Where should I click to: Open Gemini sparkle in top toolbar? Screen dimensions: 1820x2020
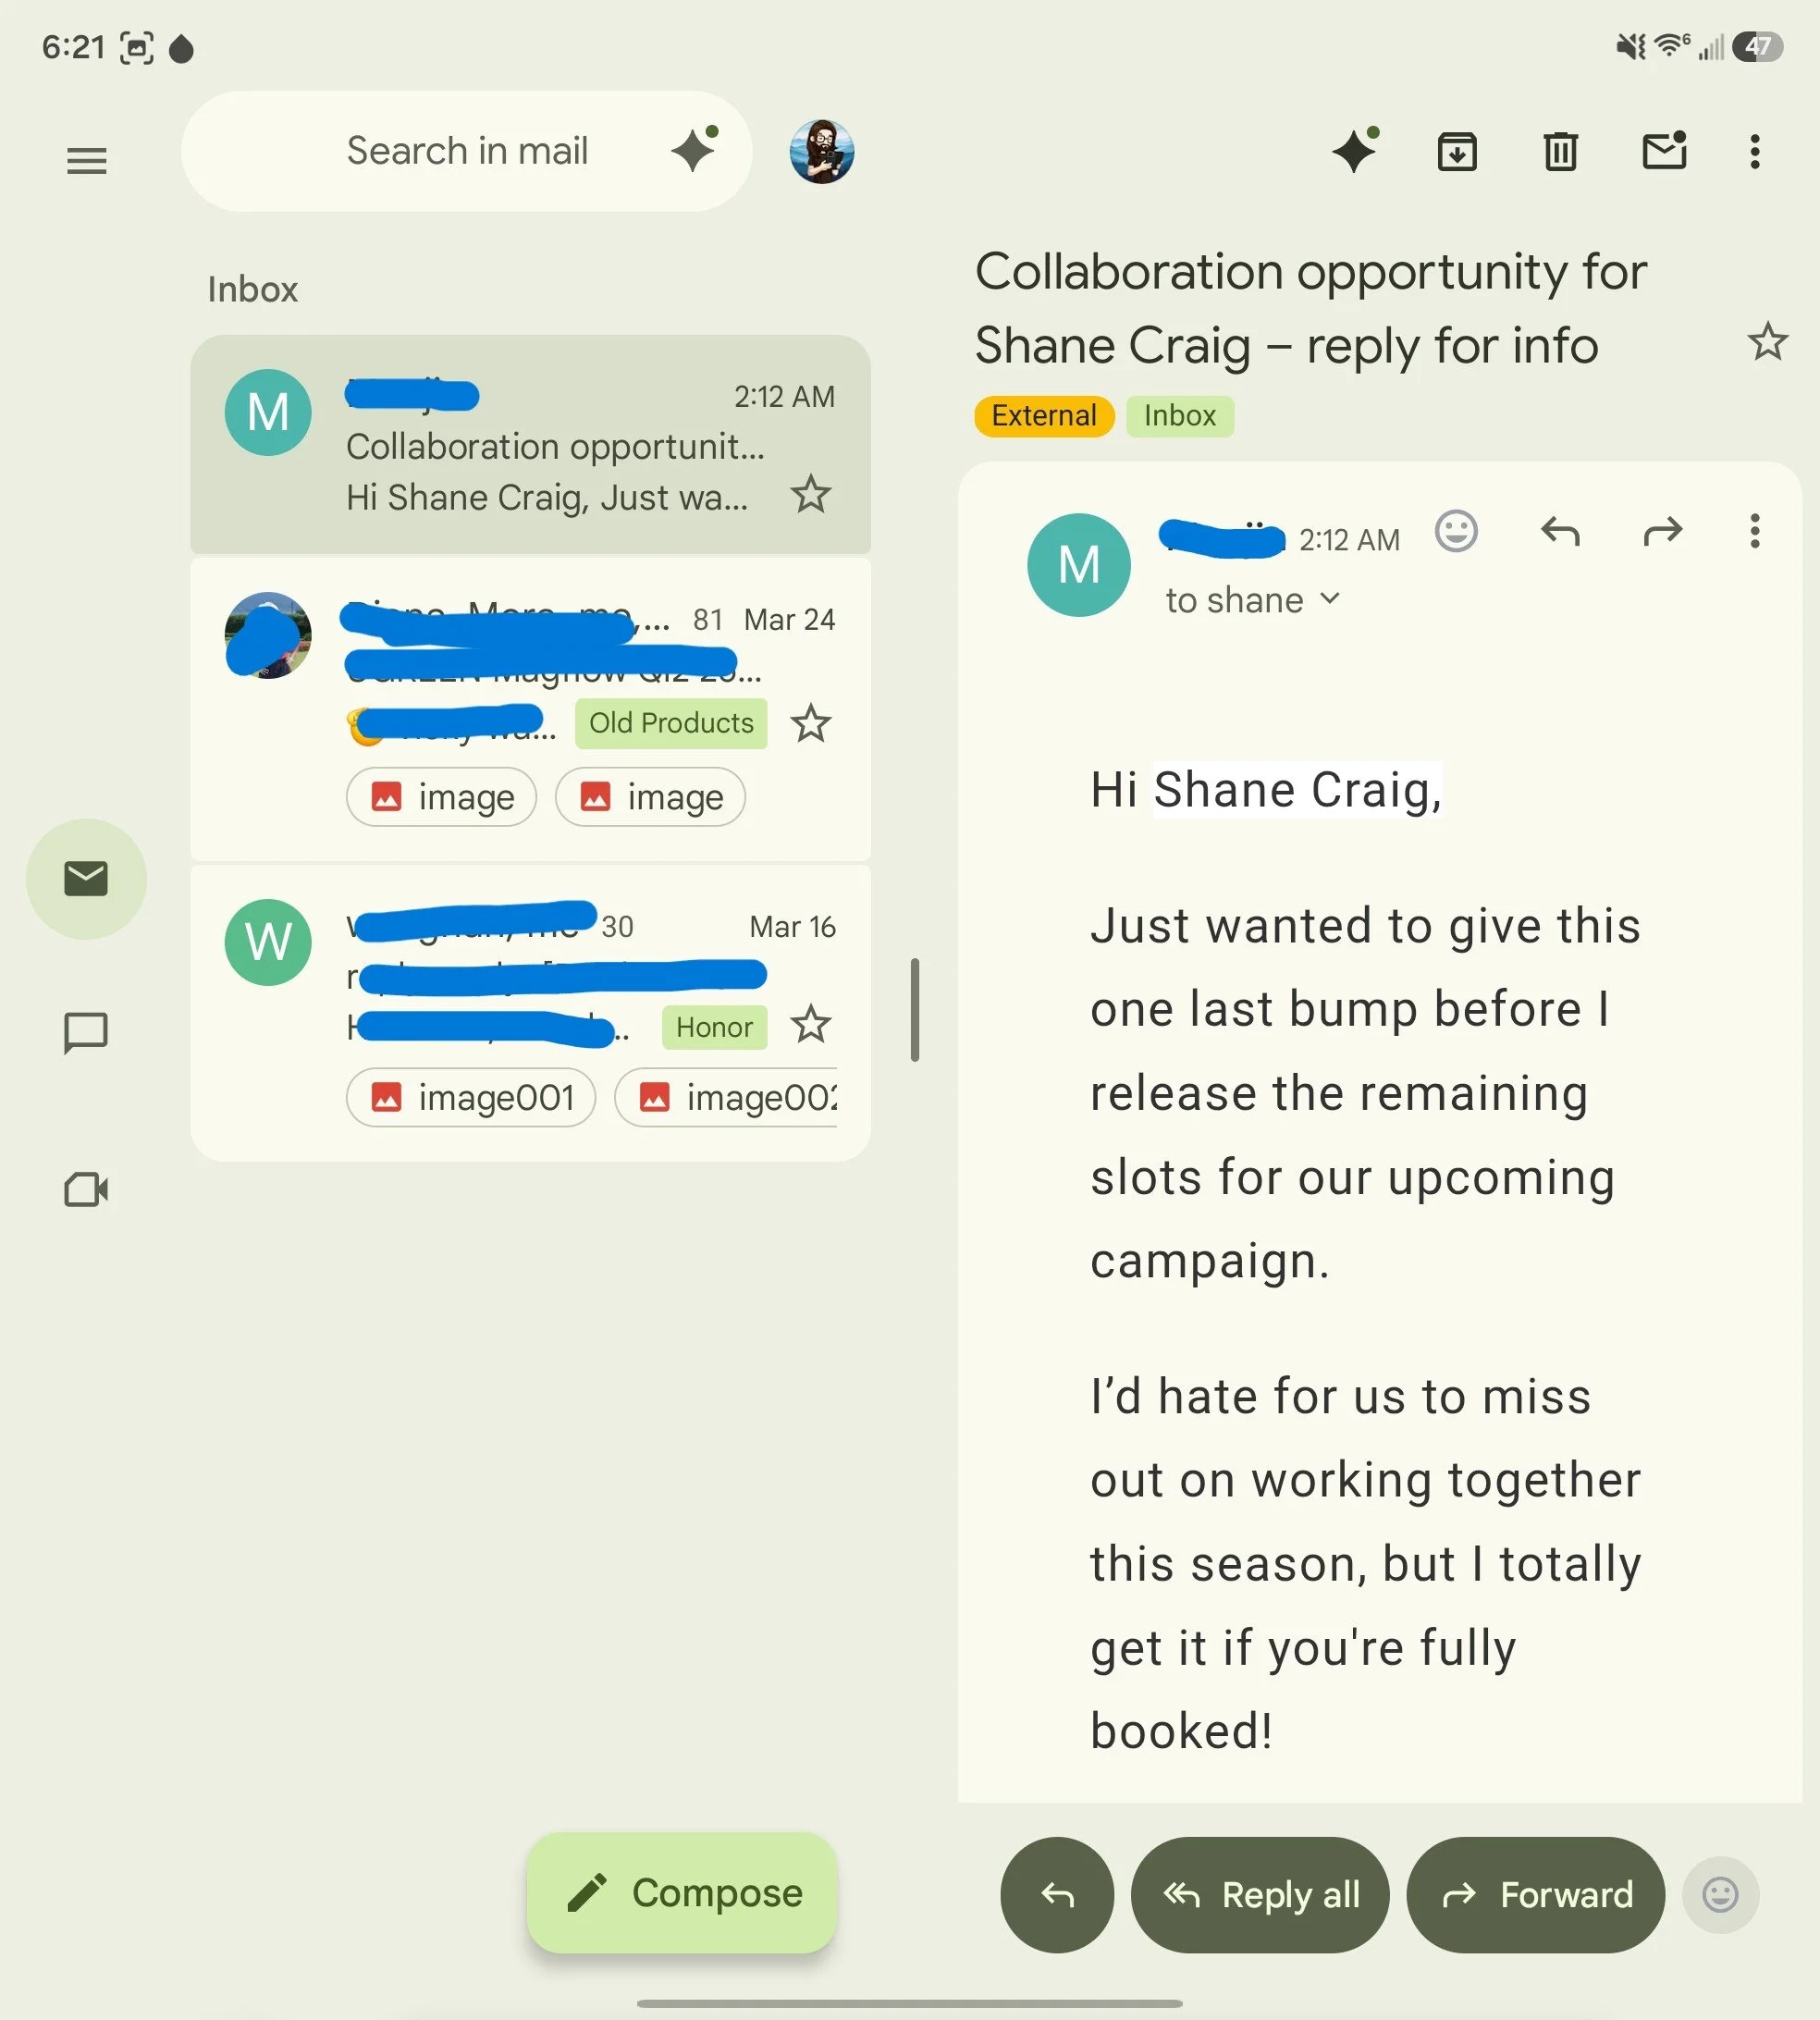click(x=1355, y=151)
